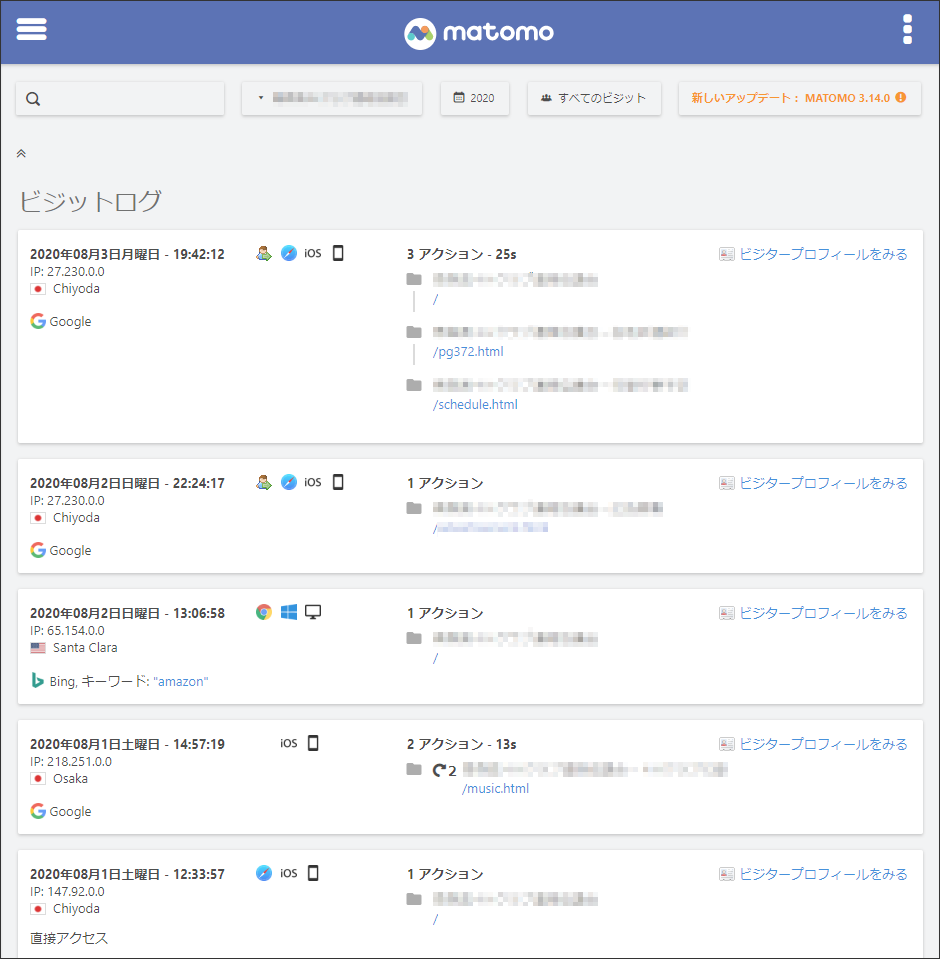Open the website selector dropdown

(x=332, y=98)
